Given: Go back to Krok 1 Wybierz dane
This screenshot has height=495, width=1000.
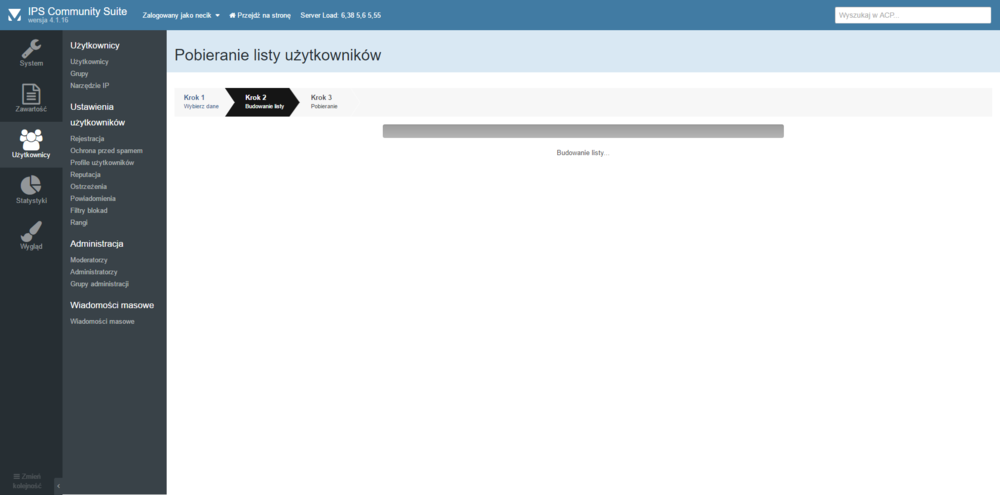Looking at the screenshot, I should [x=200, y=101].
